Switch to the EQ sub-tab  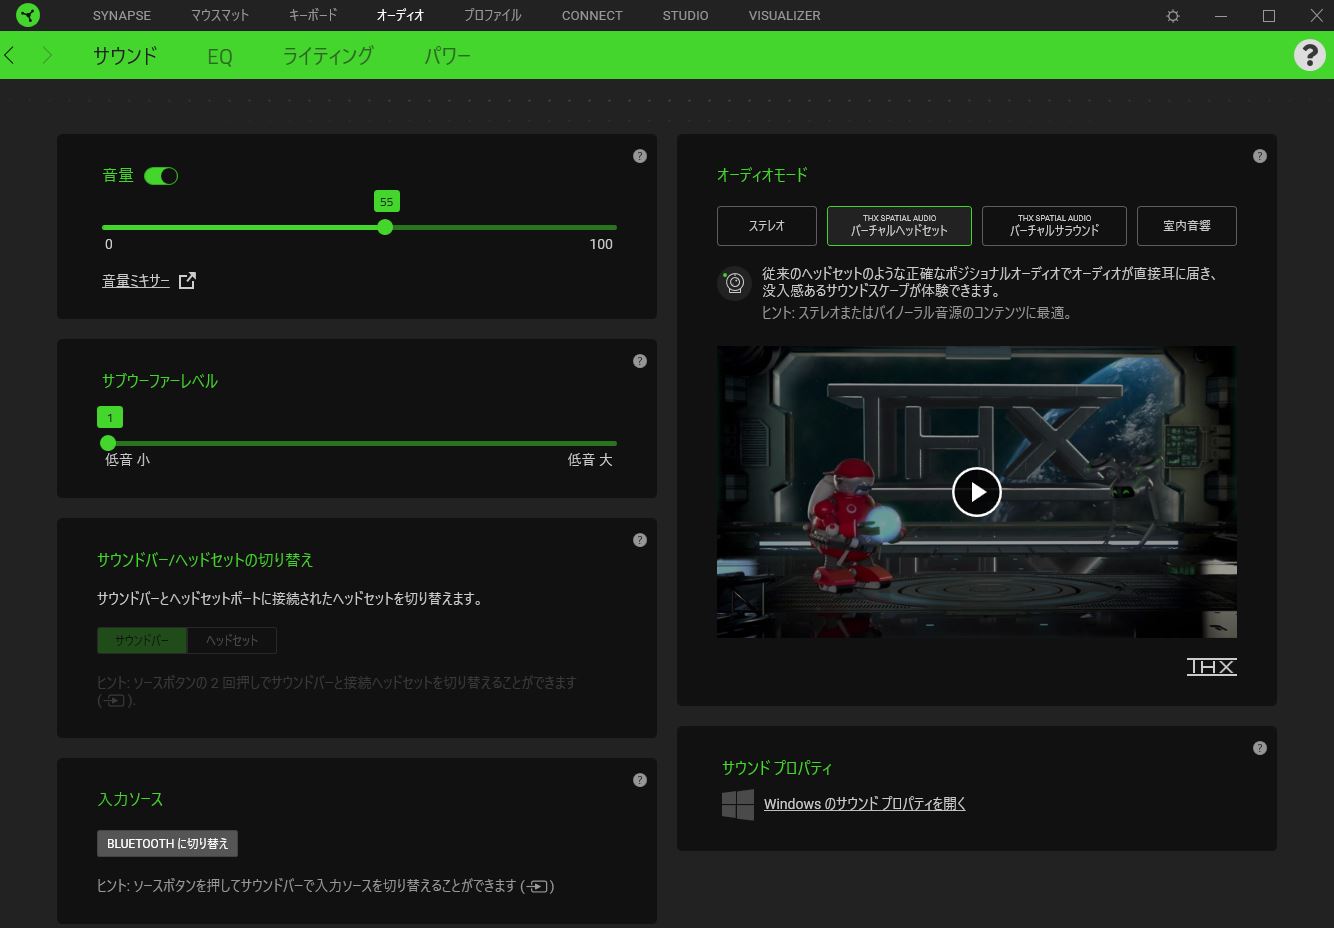tap(220, 56)
